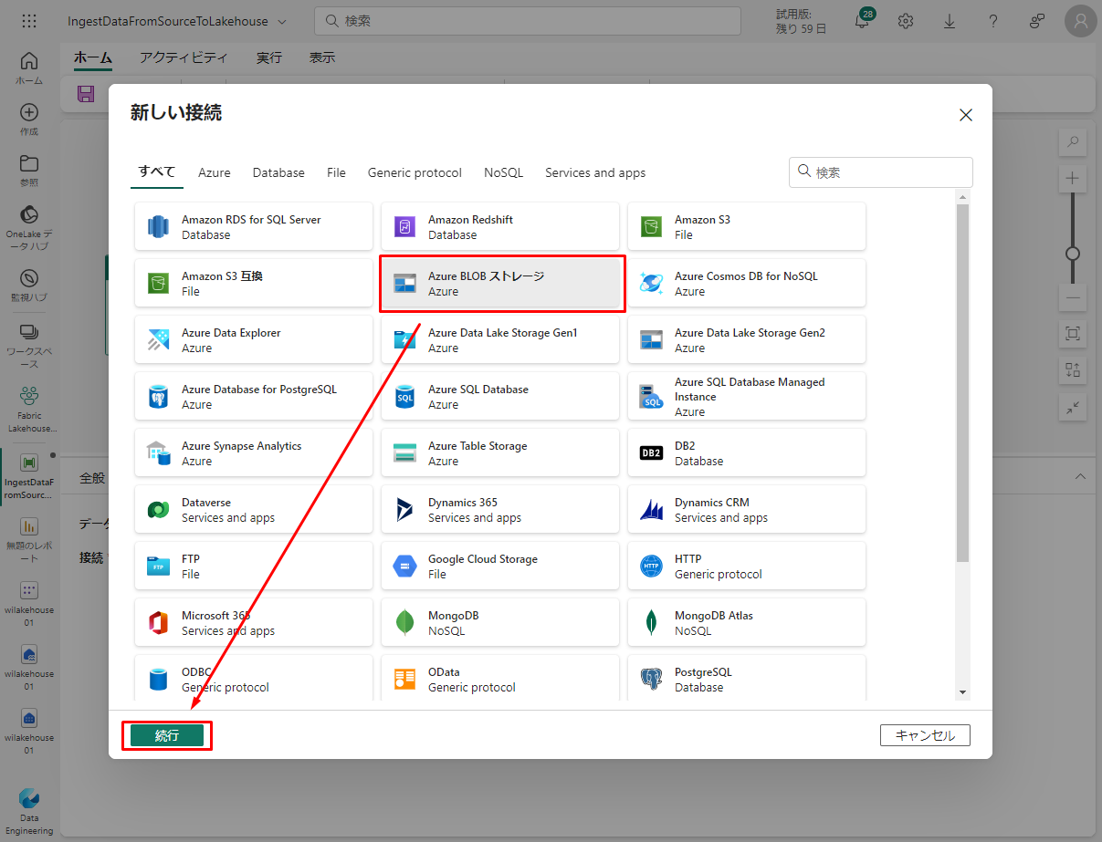Select Amazon S3 File connector
The image size is (1102, 842).
coord(746,227)
